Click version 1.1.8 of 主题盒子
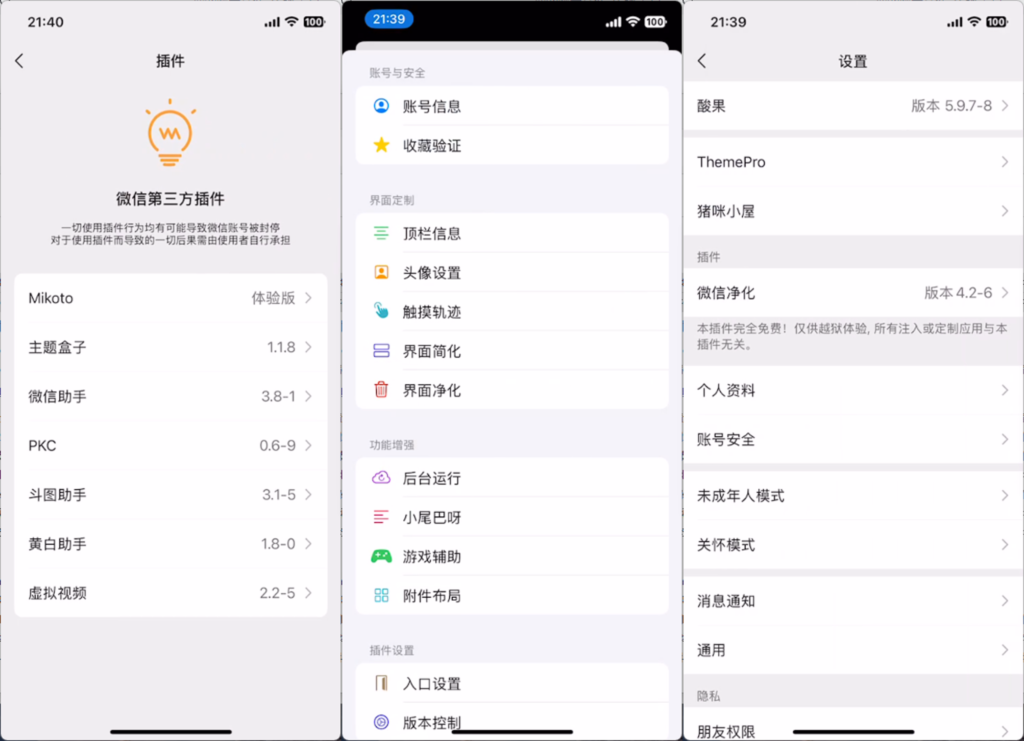The width and height of the screenshot is (1024, 741). (281, 347)
